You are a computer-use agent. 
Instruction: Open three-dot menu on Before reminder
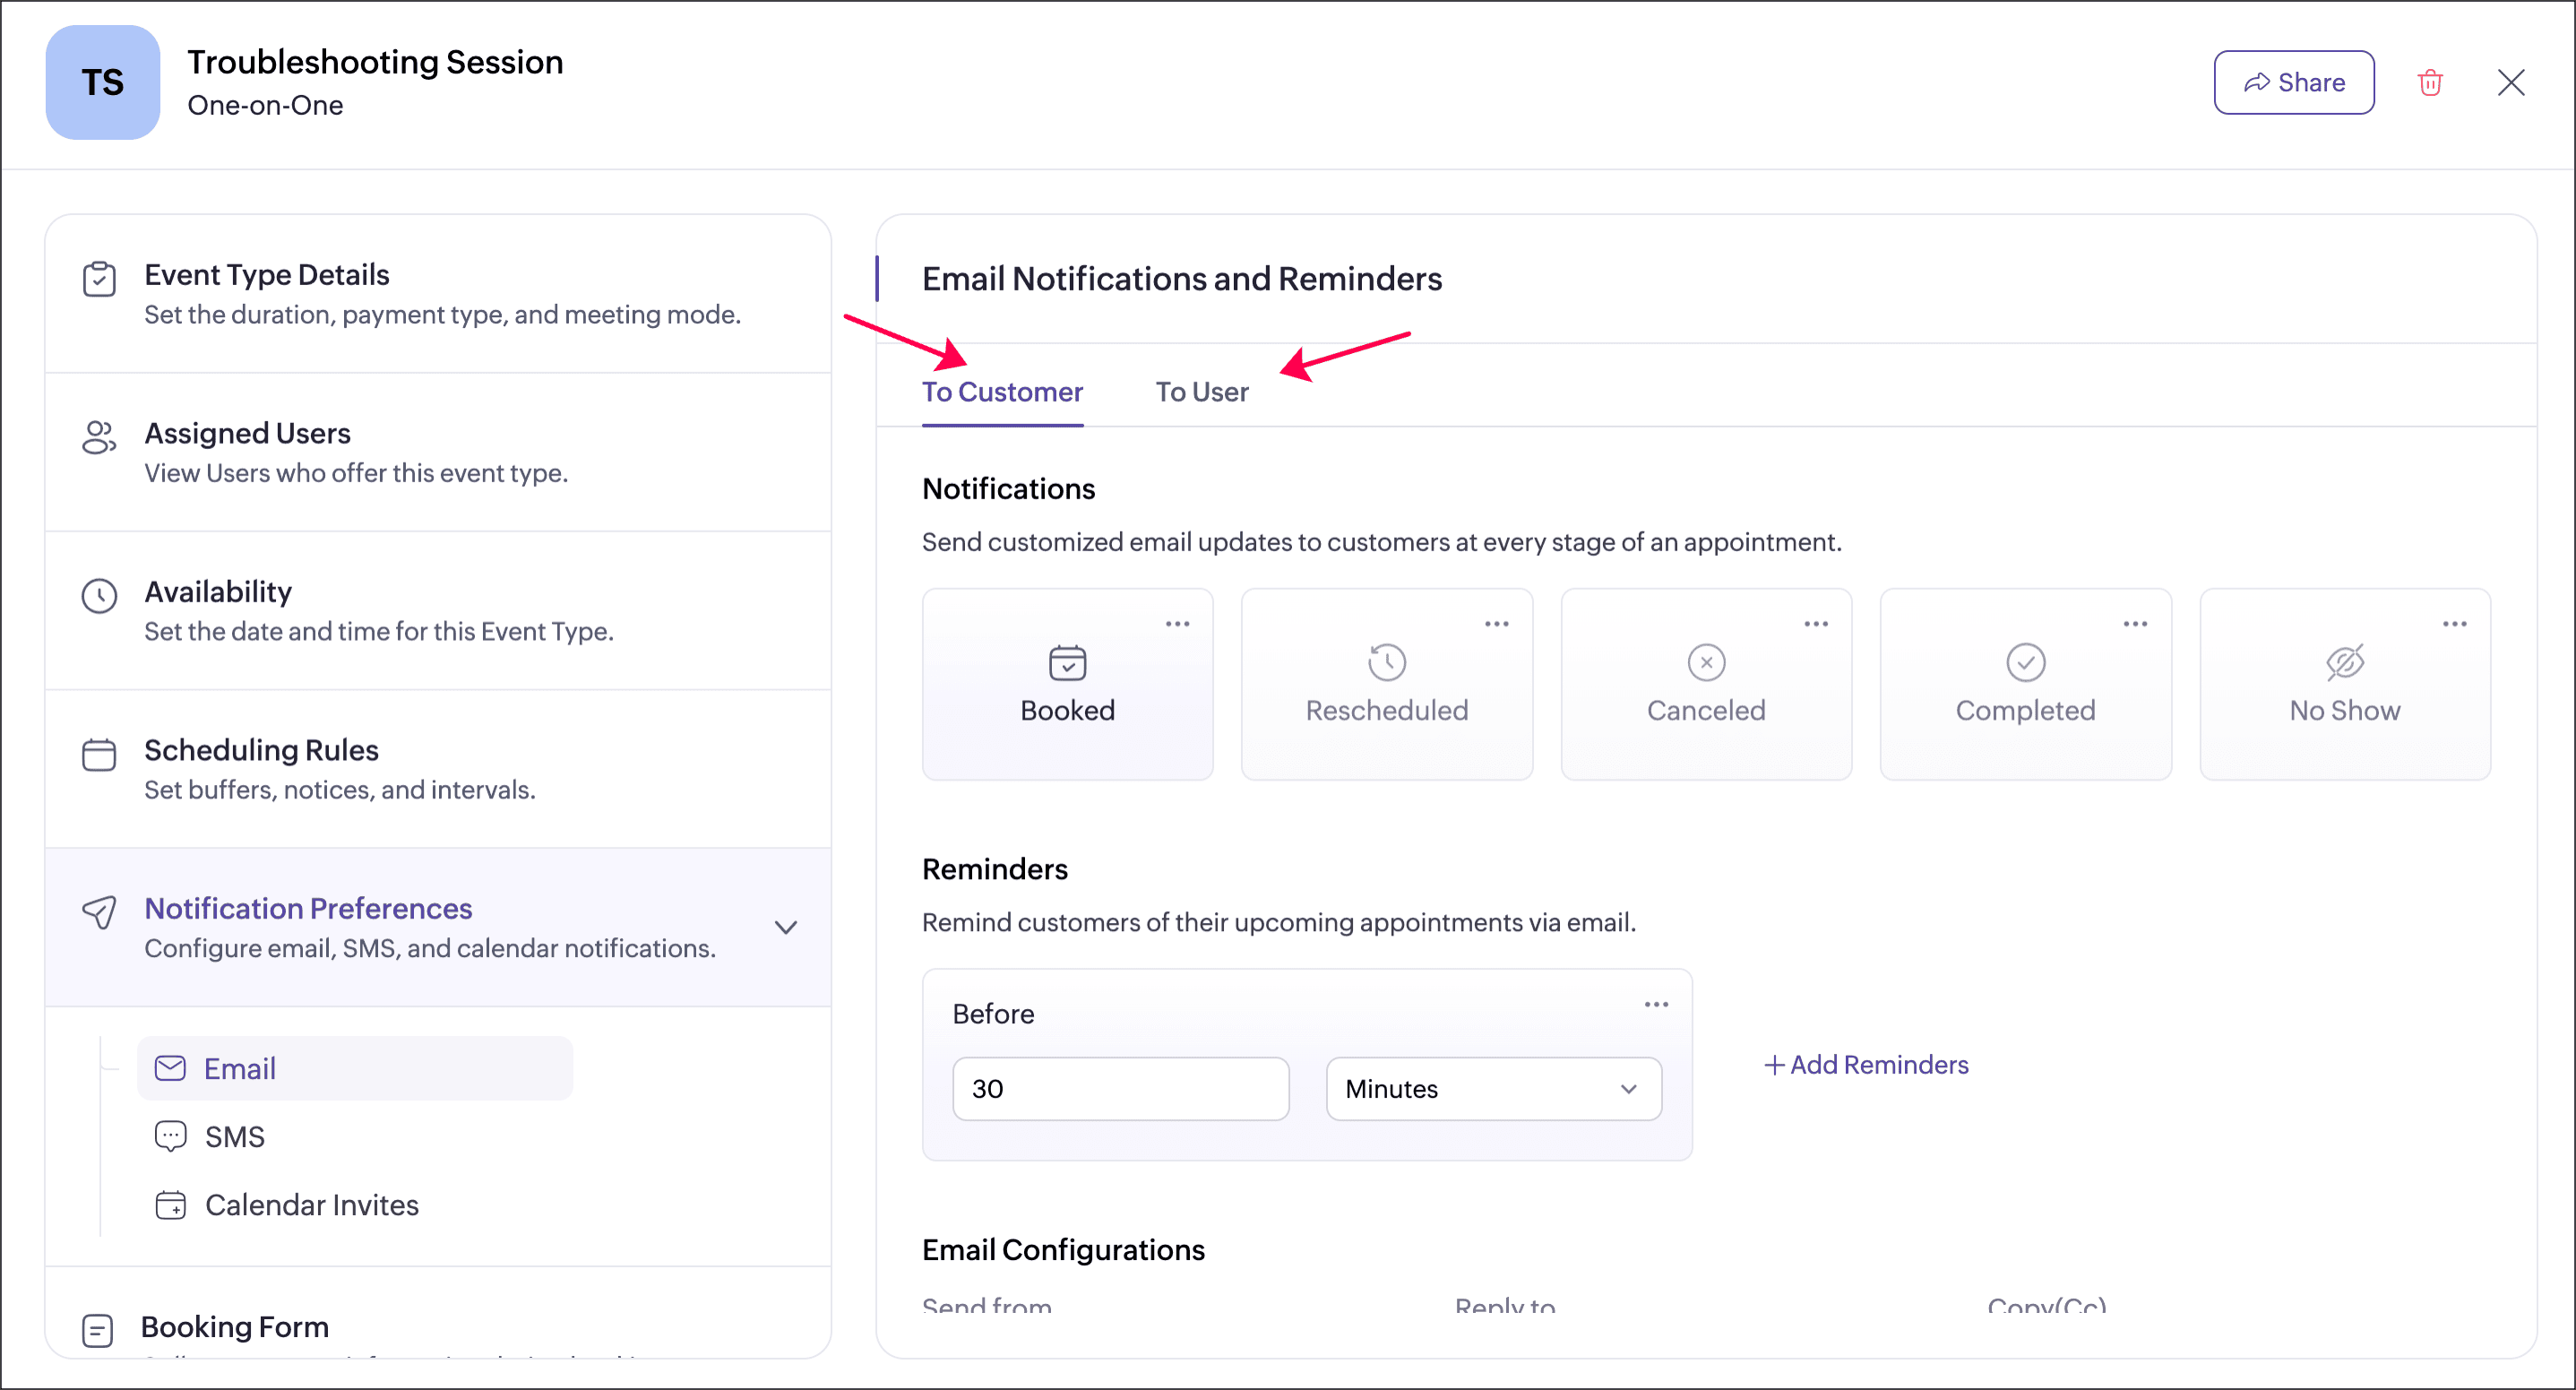point(1656,1004)
